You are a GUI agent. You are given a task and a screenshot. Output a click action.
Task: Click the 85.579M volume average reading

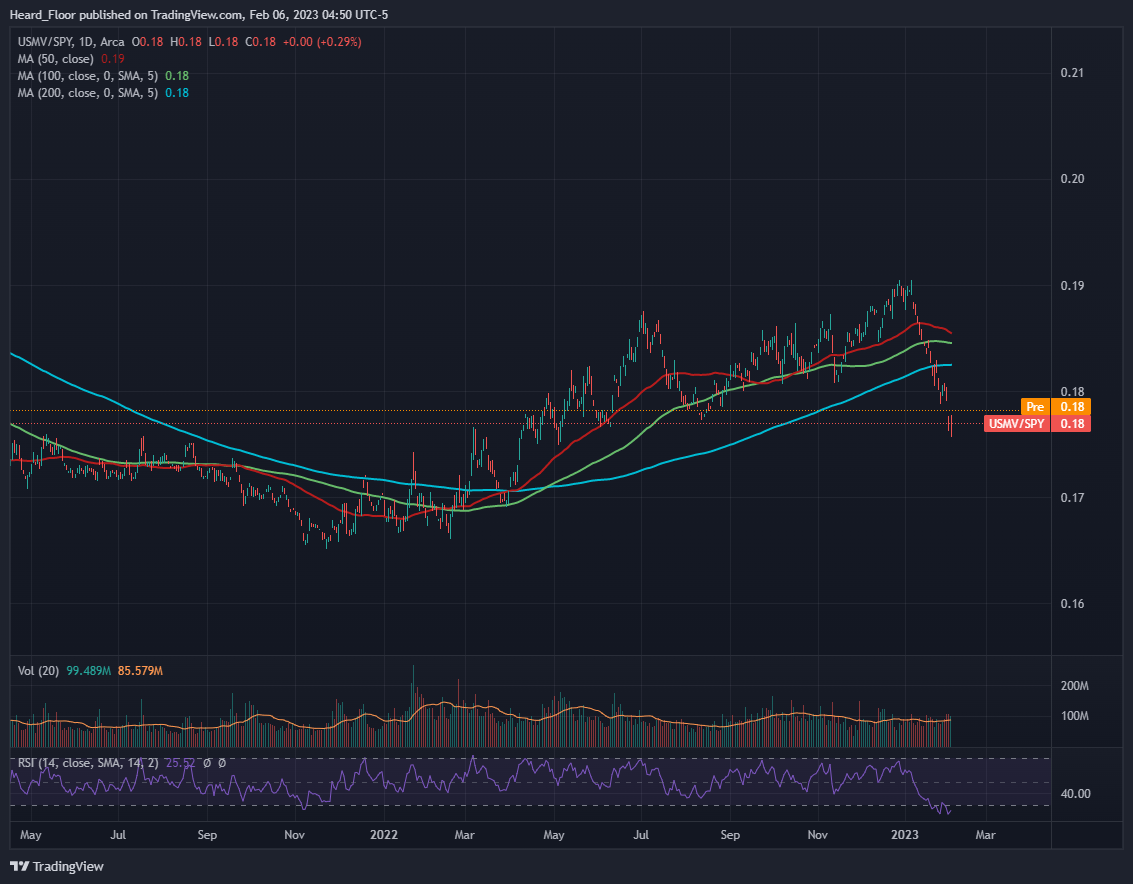click(140, 671)
